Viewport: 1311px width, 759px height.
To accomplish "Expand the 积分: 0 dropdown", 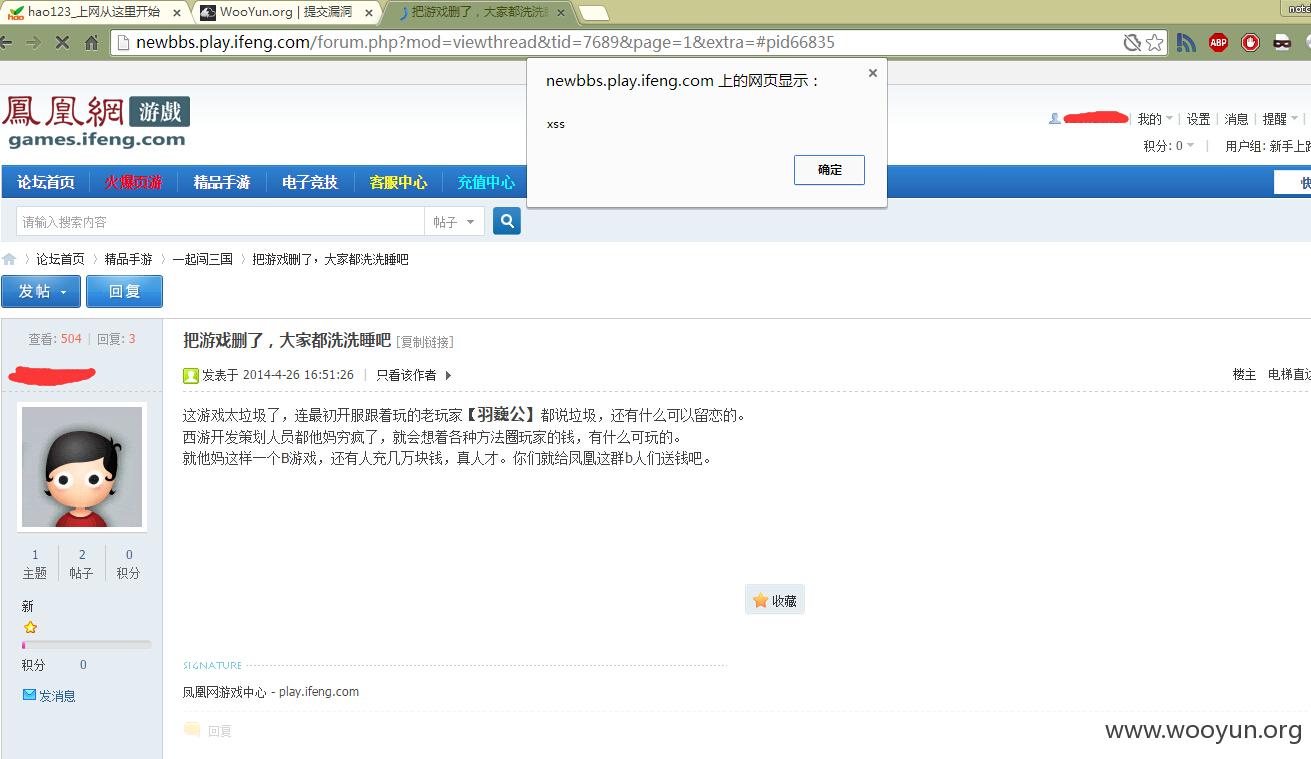I will pyautogui.click(x=1168, y=146).
